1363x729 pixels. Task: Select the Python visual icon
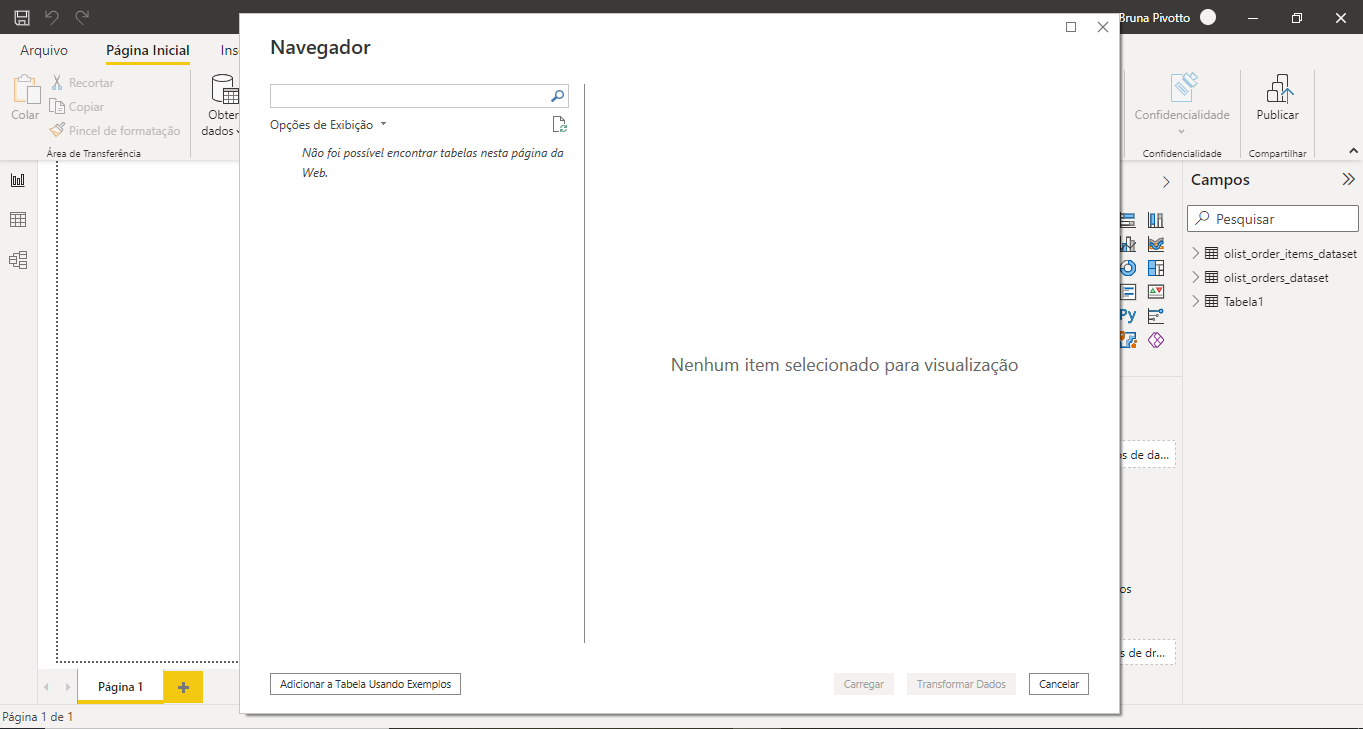[1128, 316]
